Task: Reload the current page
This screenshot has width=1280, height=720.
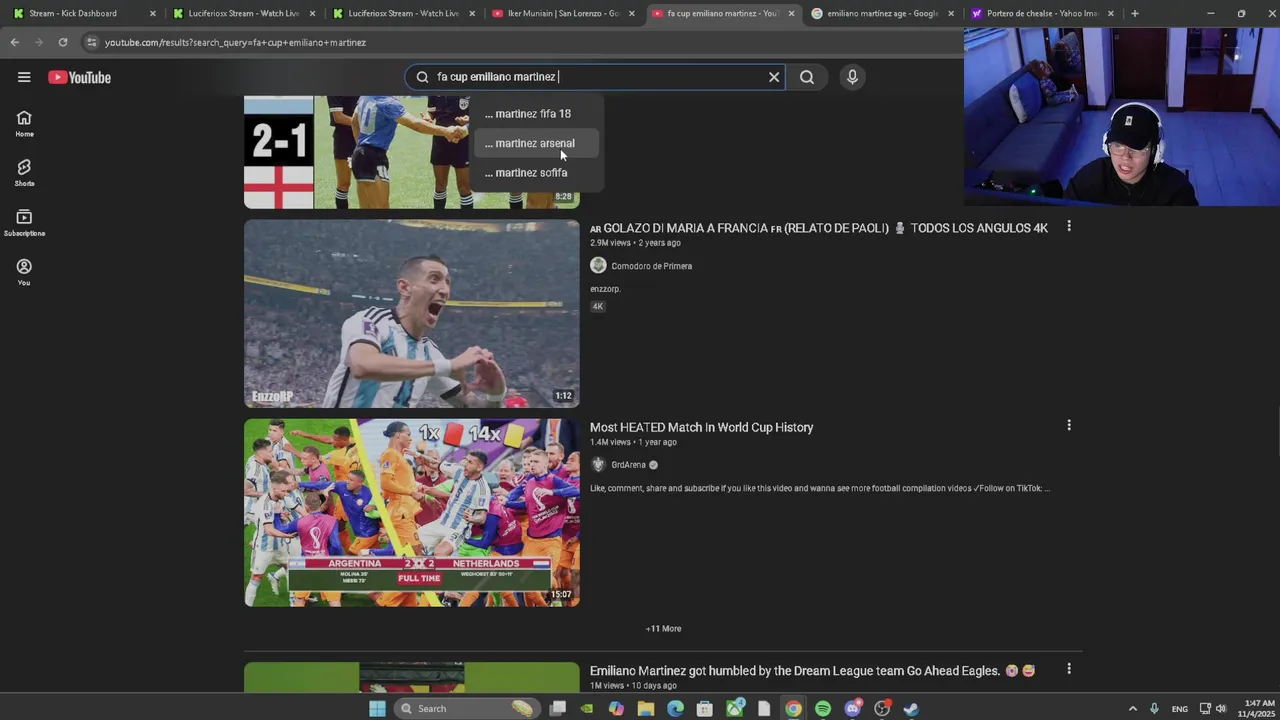Action: 62,42
